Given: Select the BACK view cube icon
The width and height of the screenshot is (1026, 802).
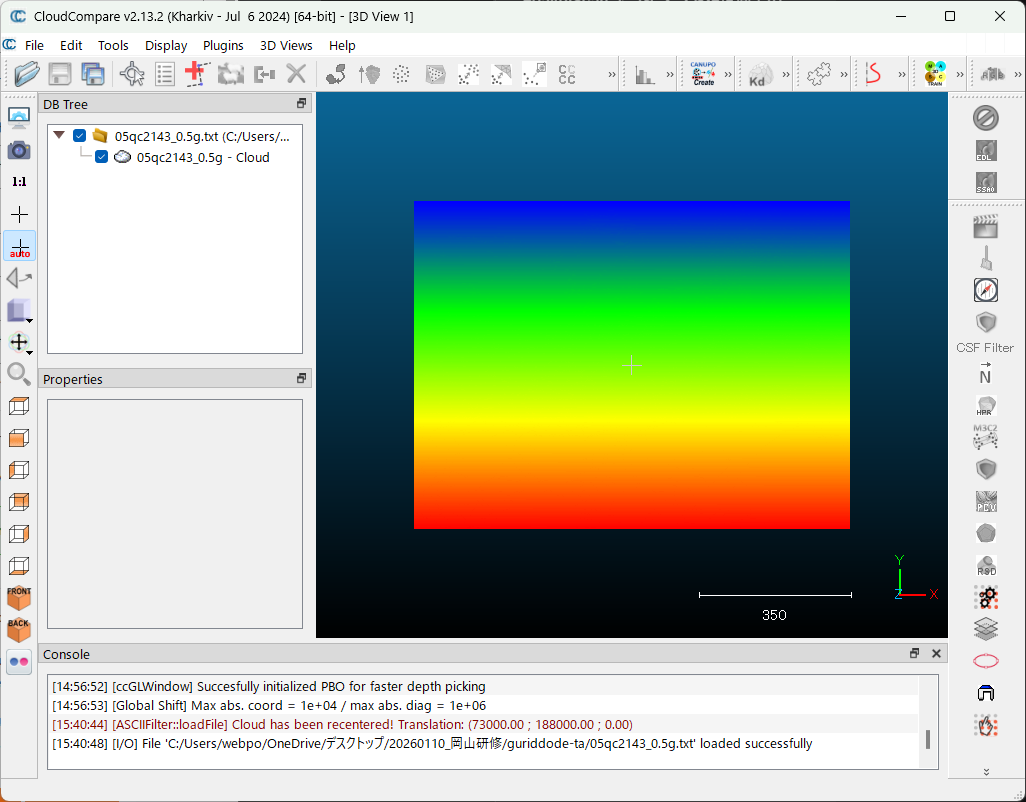Looking at the screenshot, I should 19,630.
